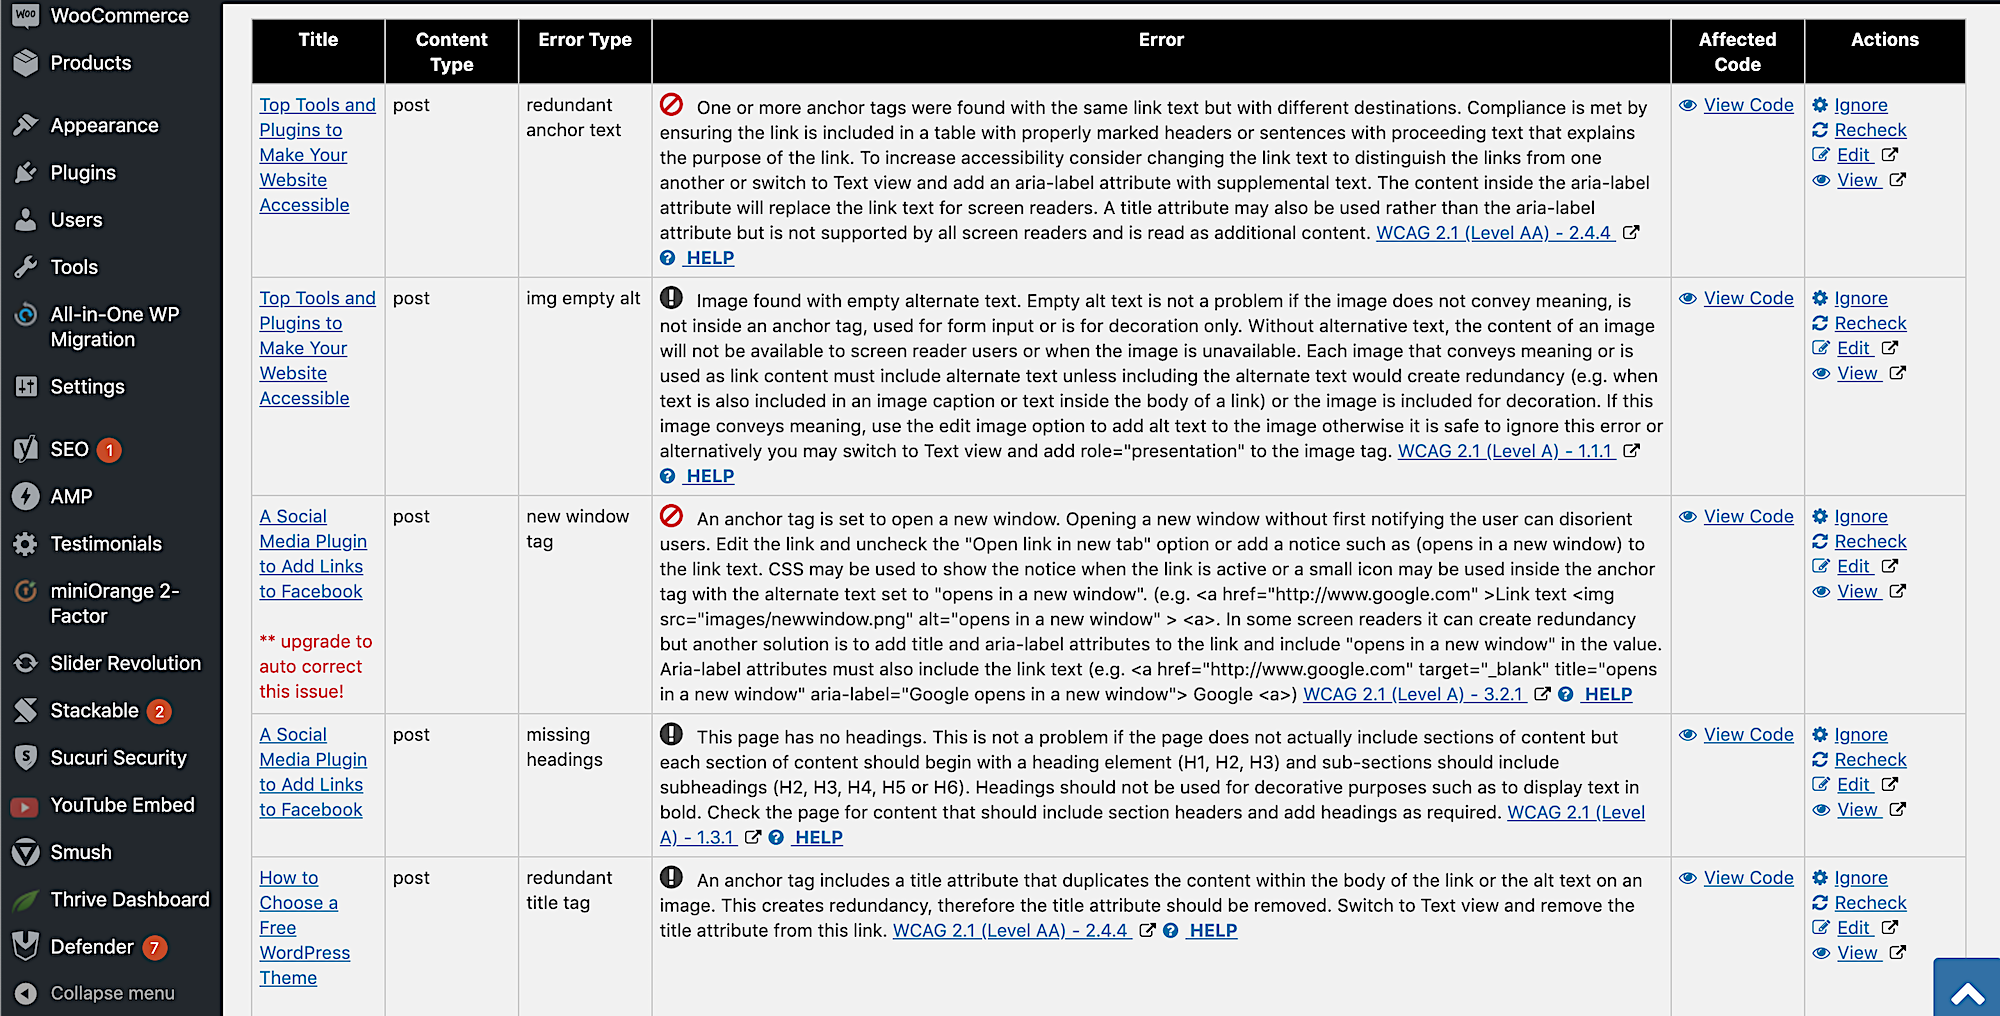2000x1016 pixels.
Task: Open the Users menu item
Action: [x=77, y=220]
